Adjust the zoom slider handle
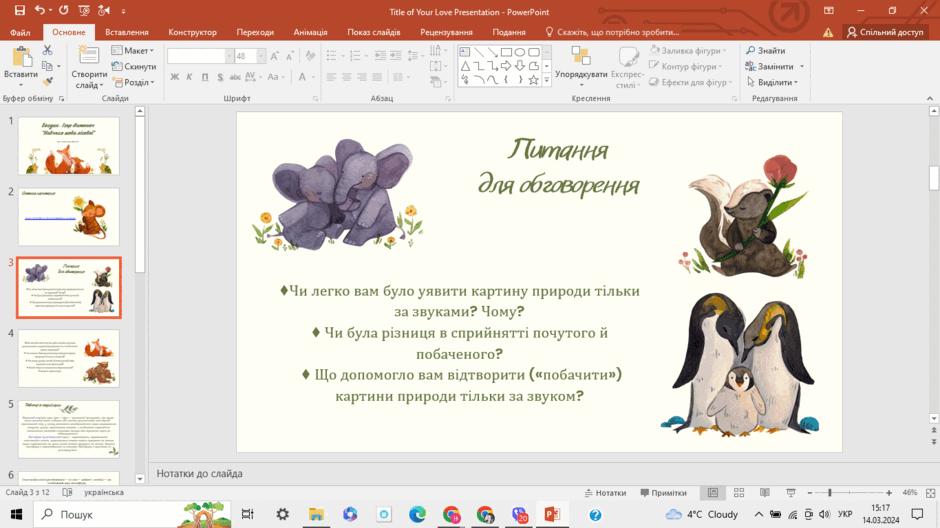Image resolution: width=940 pixels, height=528 pixels. pyautogui.click(x=830, y=493)
